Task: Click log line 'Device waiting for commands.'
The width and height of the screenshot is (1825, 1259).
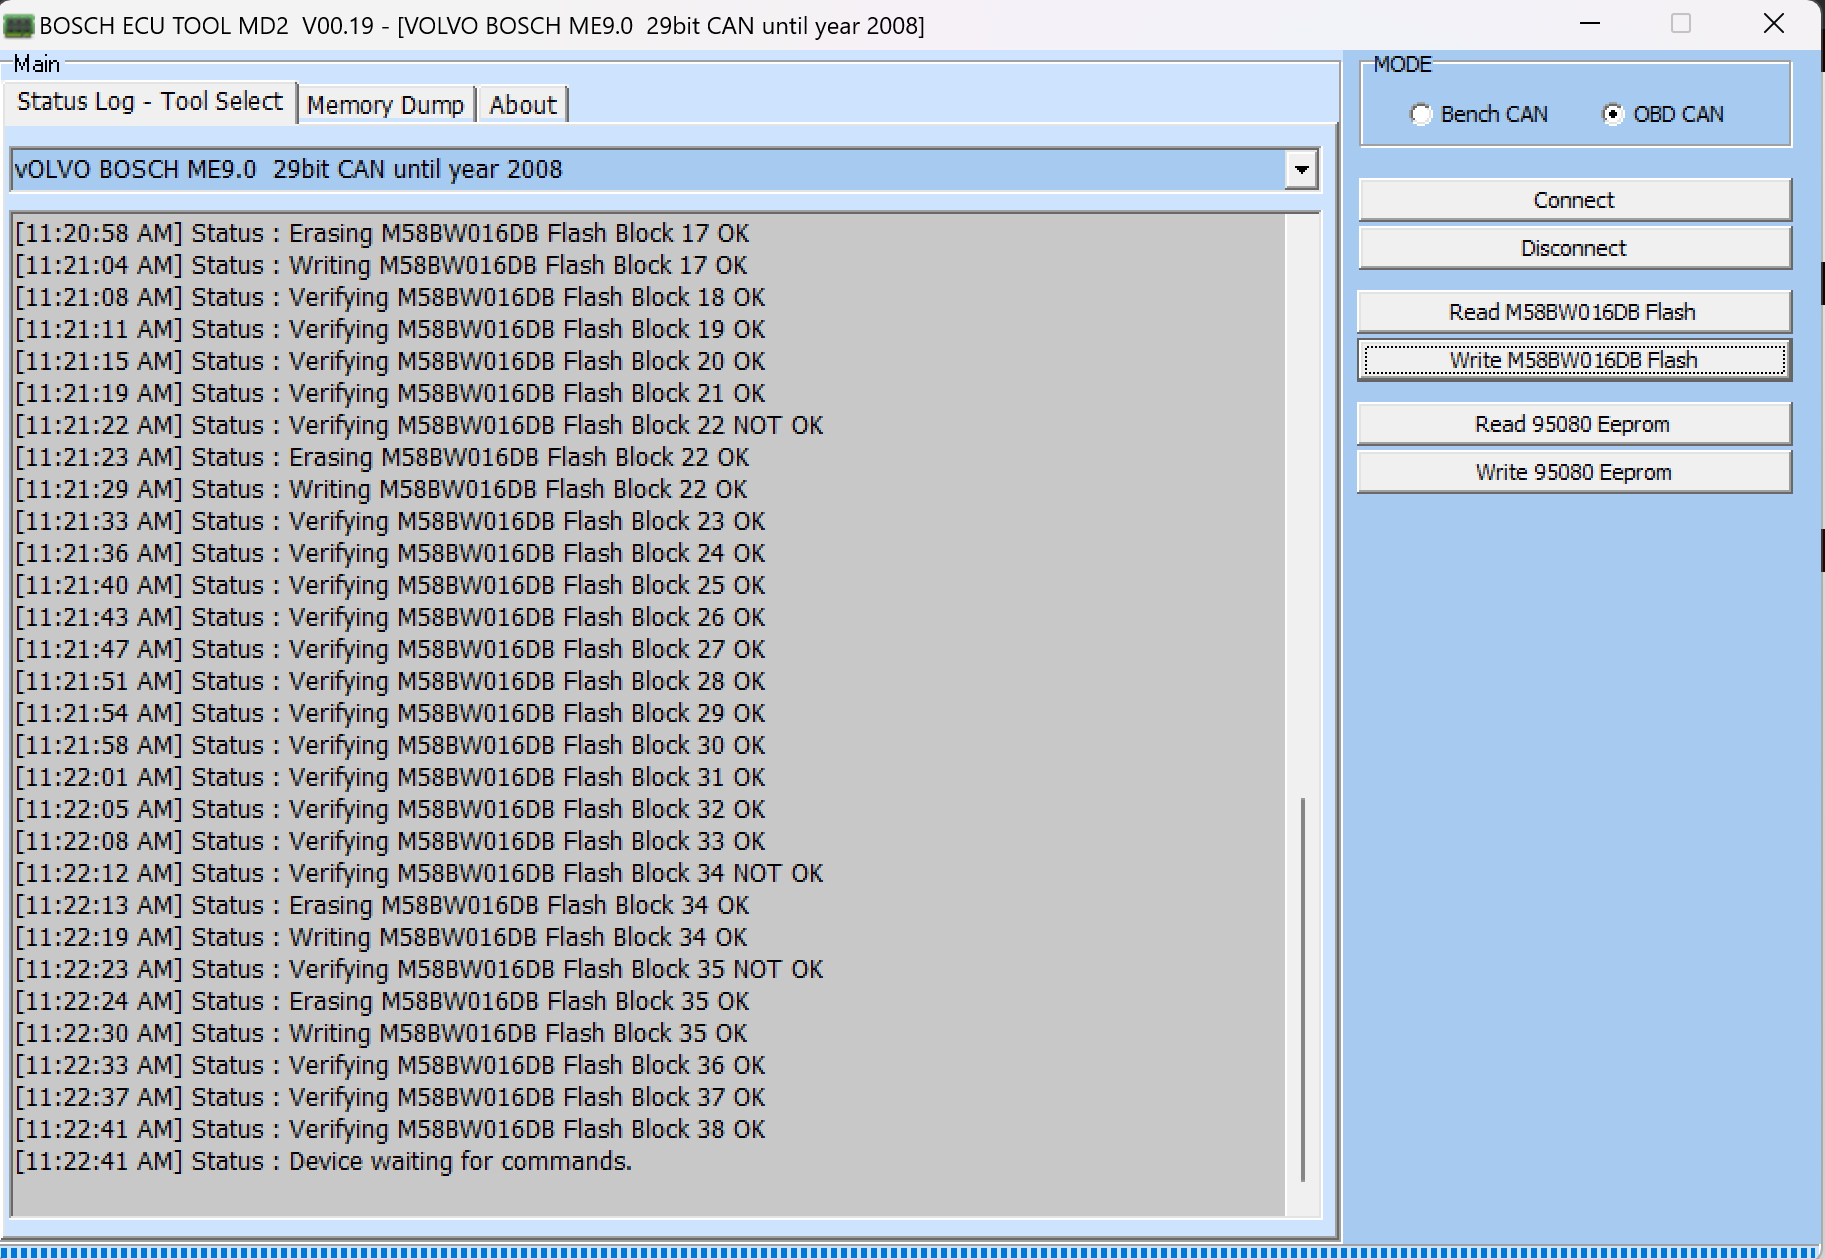Action: pyautogui.click(x=324, y=1161)
